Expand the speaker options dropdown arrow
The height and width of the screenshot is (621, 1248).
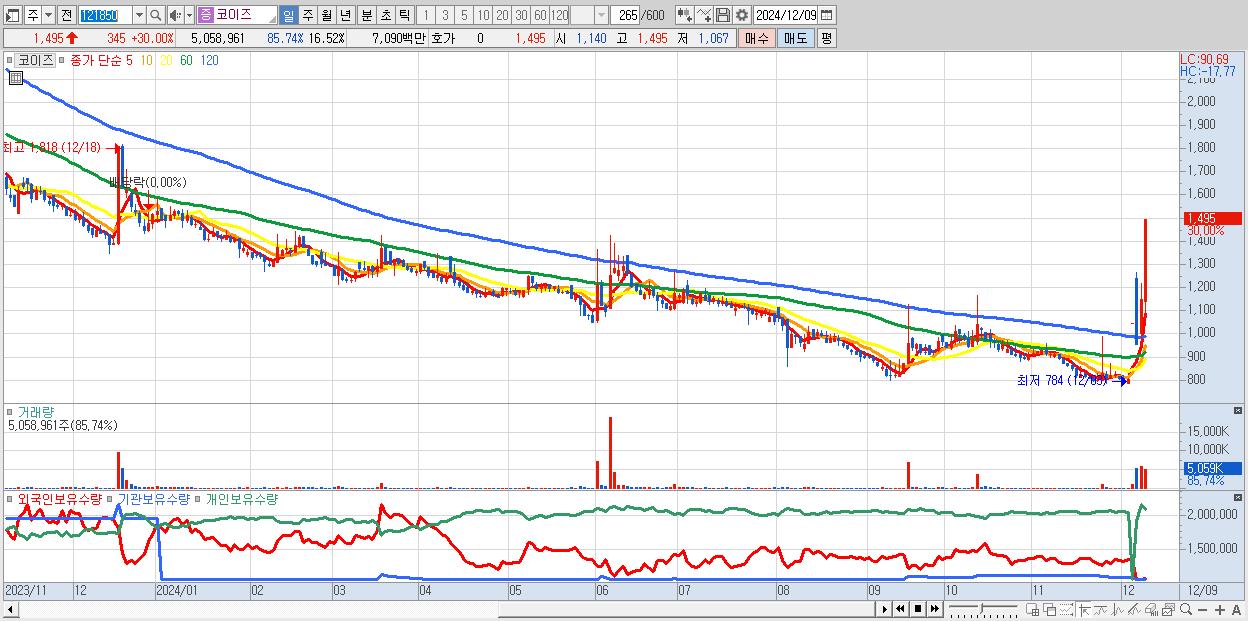[x=189, y=15]
